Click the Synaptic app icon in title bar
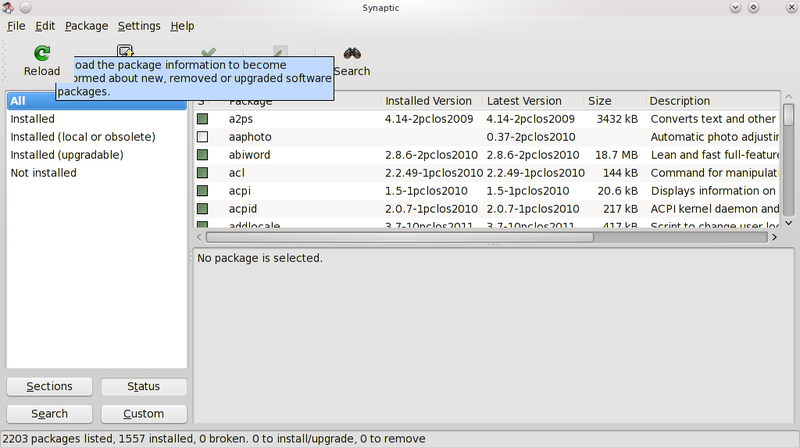 (x=8, y=8)
